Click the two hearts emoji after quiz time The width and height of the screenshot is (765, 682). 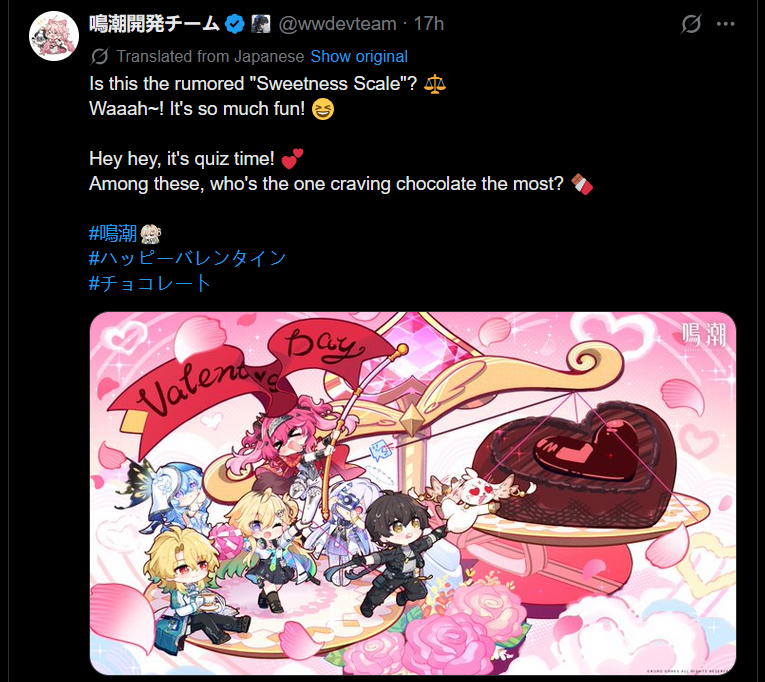pyautogui.click(x=292, y=159)
